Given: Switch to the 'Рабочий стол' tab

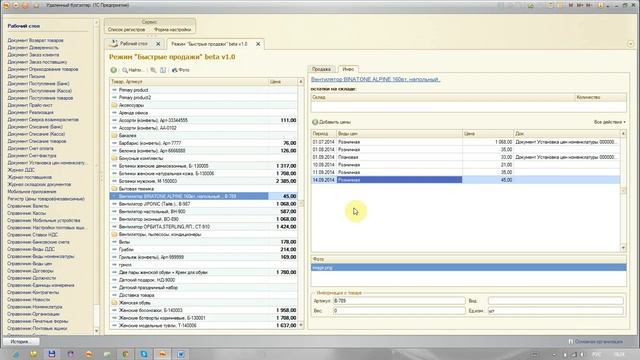Looking at the screenshot, I should pos(133,44).
